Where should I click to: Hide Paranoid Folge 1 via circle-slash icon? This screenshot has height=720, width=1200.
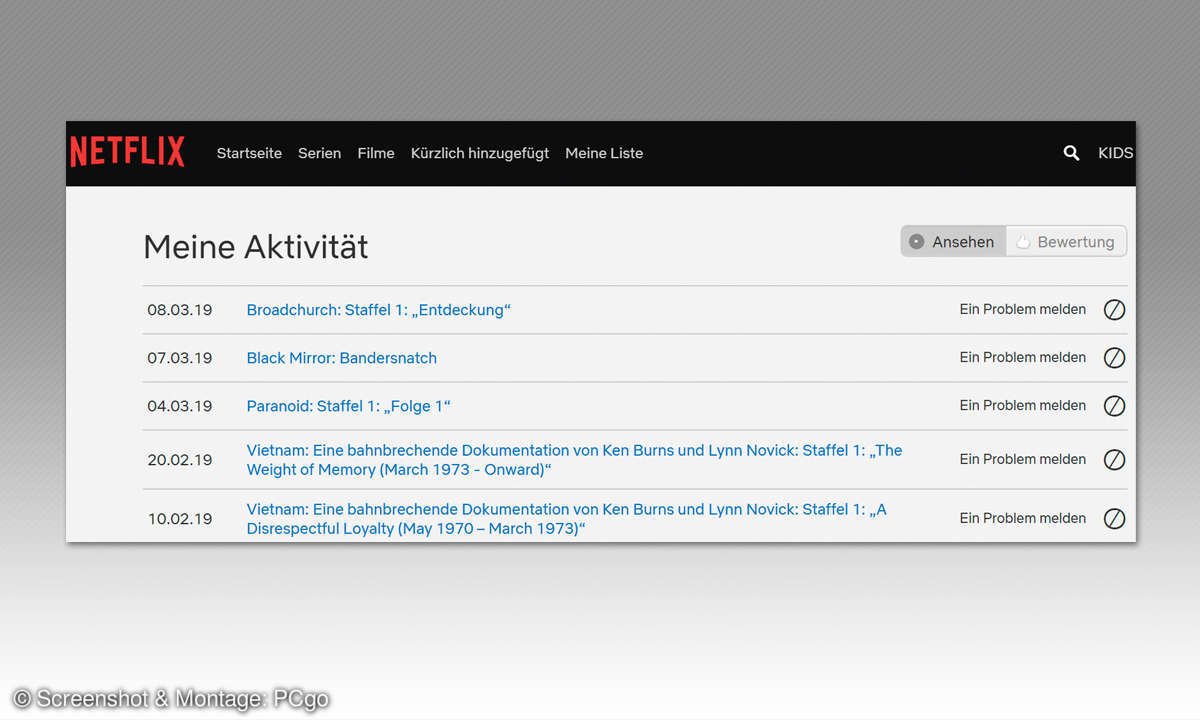click(x=1114, y=406)
